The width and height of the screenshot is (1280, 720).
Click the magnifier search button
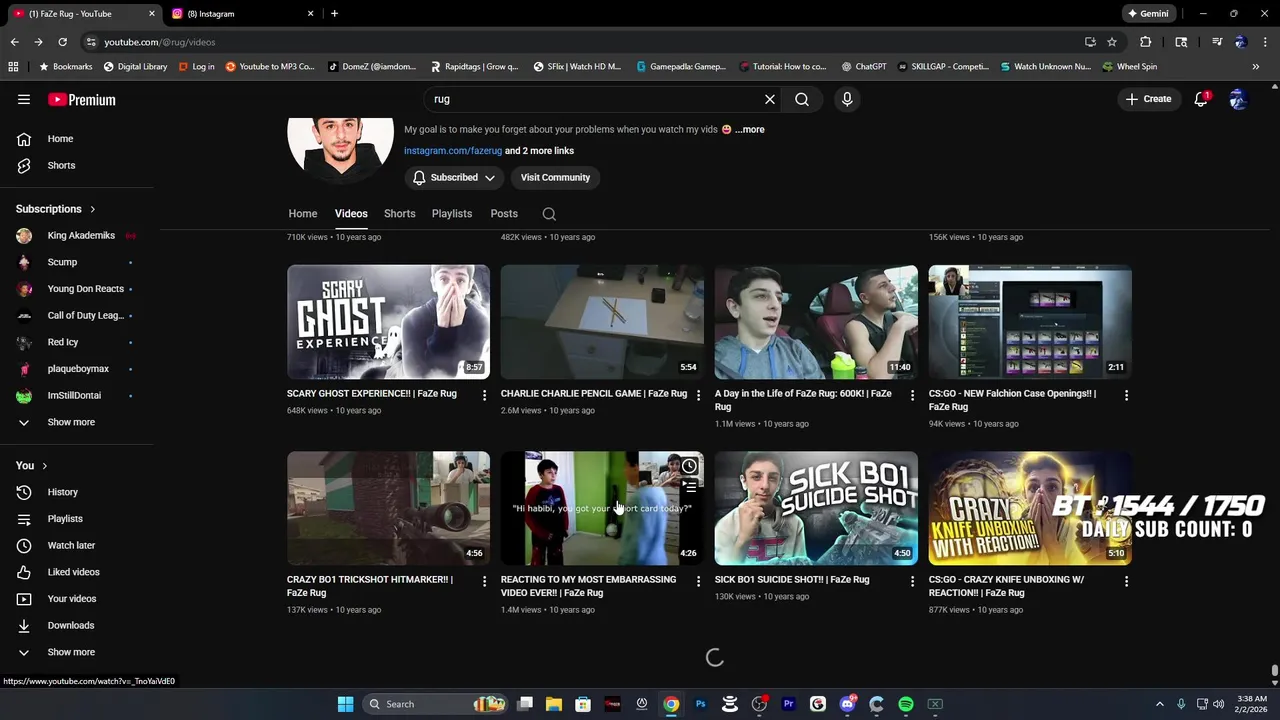[802, 99]
